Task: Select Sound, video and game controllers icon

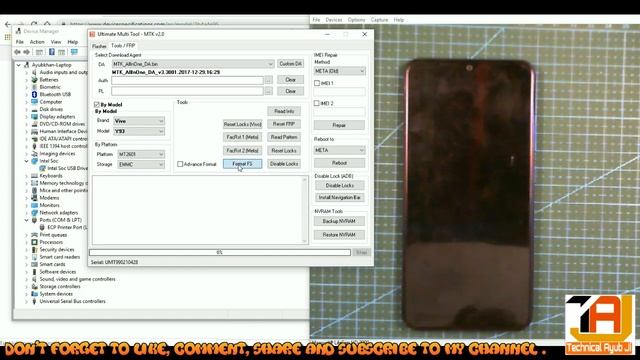Action: tap(35, 279)
